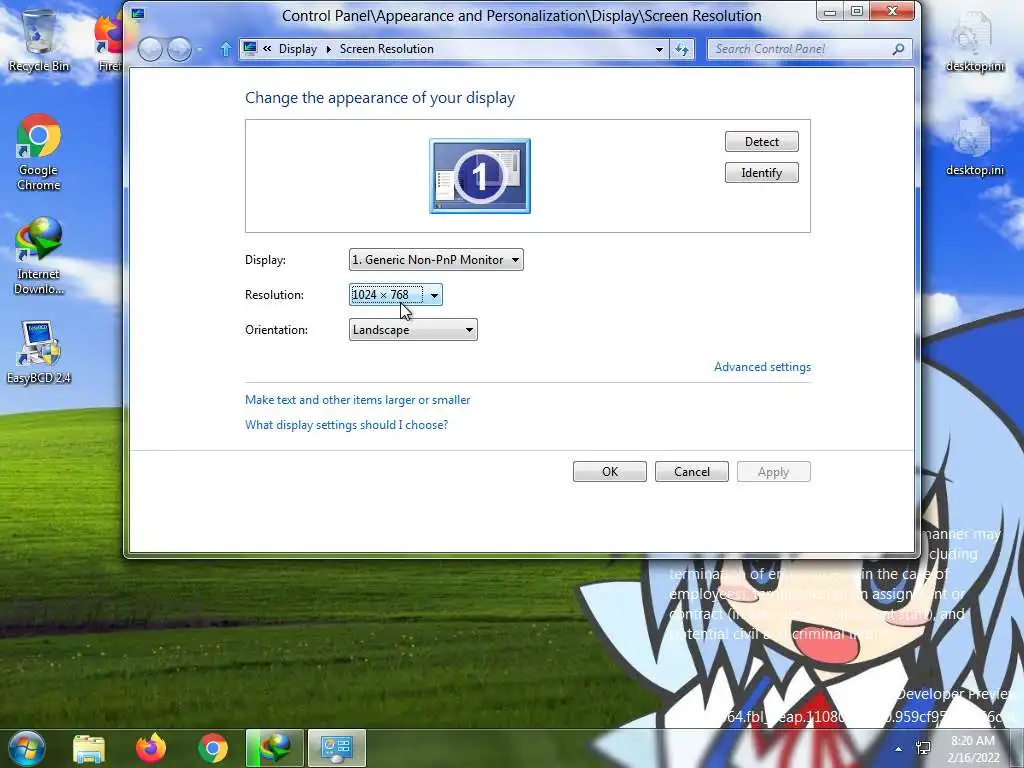Open the Orientation Landscape dropdown

coord(413,330)
